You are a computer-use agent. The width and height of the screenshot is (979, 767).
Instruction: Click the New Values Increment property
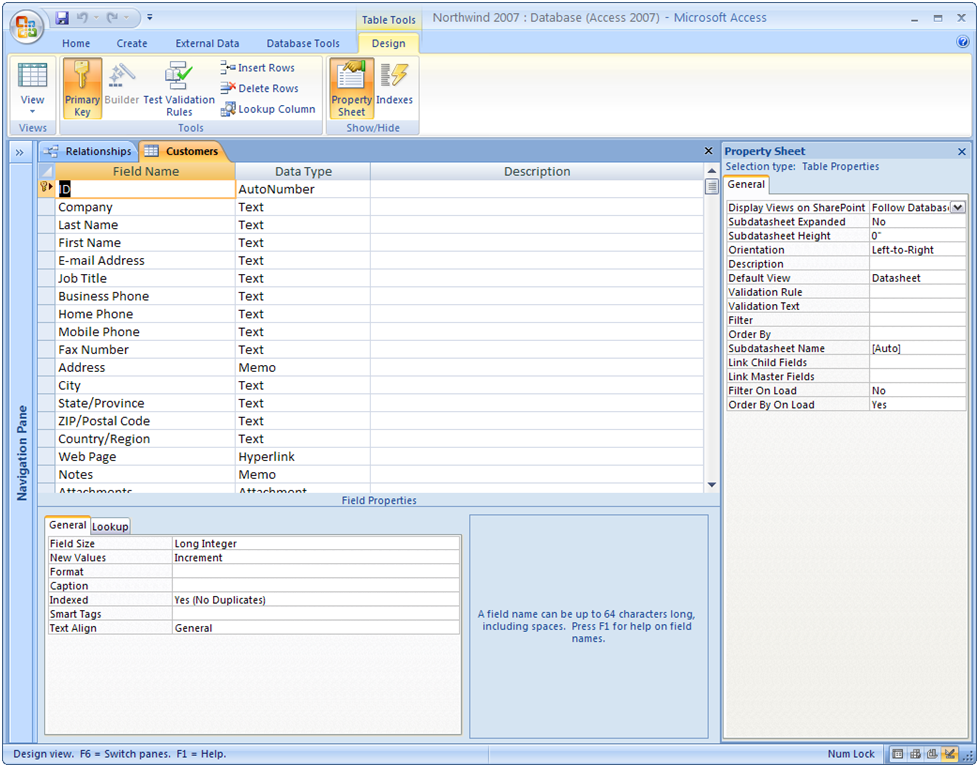[x=316, y=558]
